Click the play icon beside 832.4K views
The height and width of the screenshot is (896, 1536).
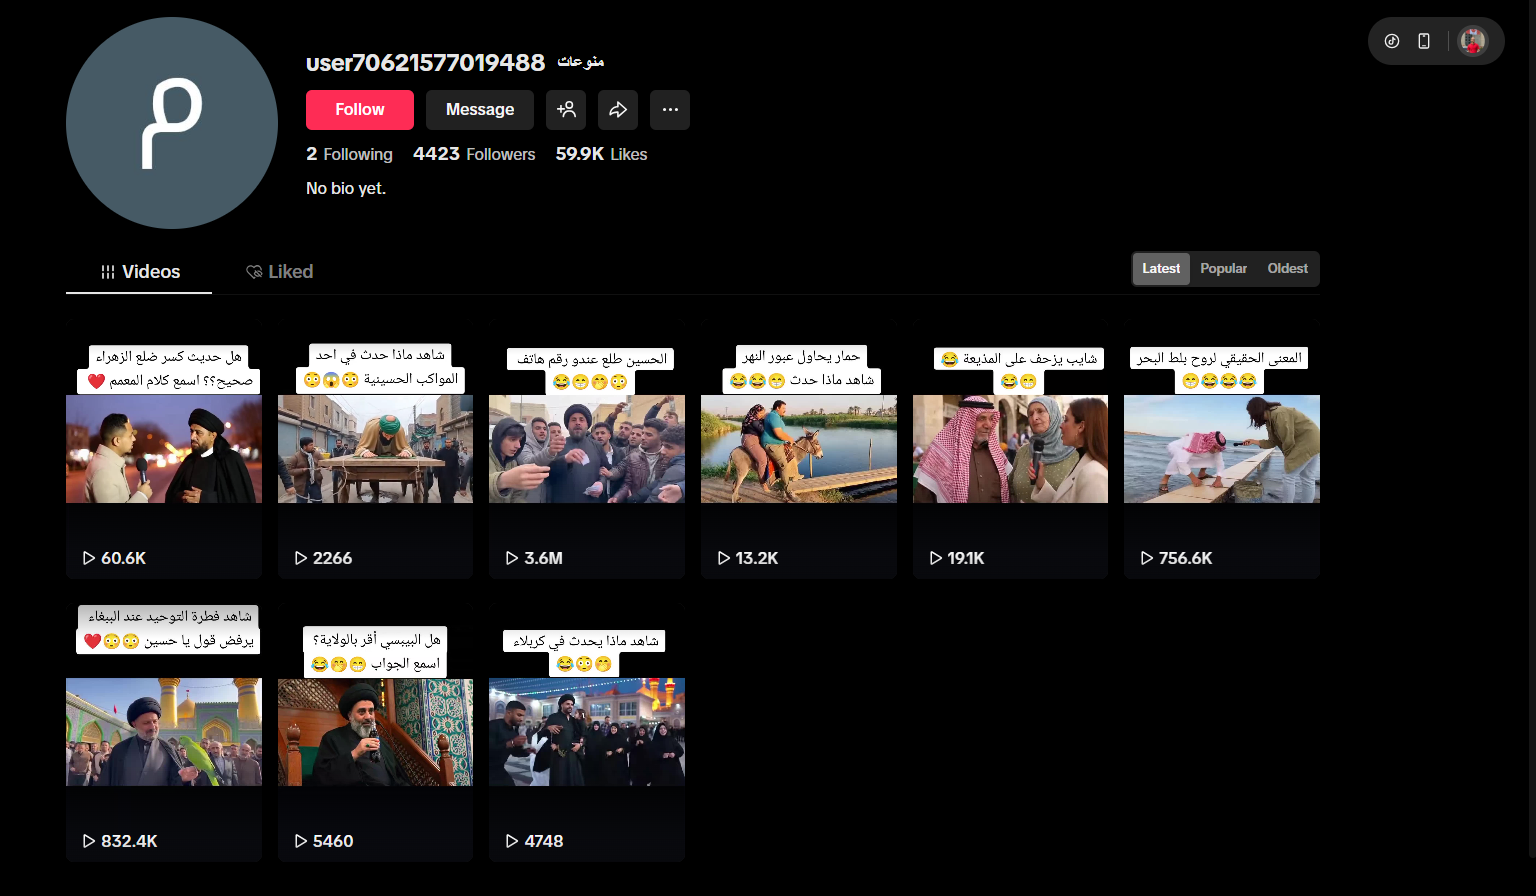pos(89,841)
